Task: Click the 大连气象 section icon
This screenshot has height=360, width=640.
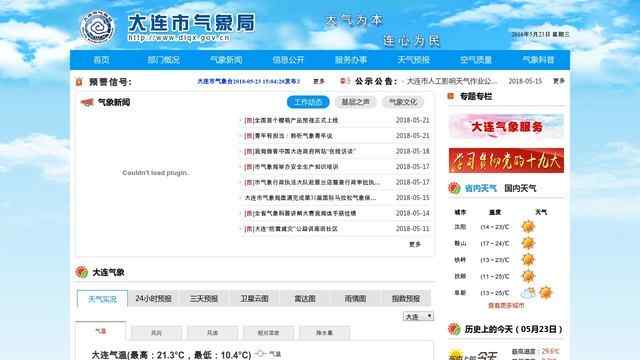Action: [82, 272]
